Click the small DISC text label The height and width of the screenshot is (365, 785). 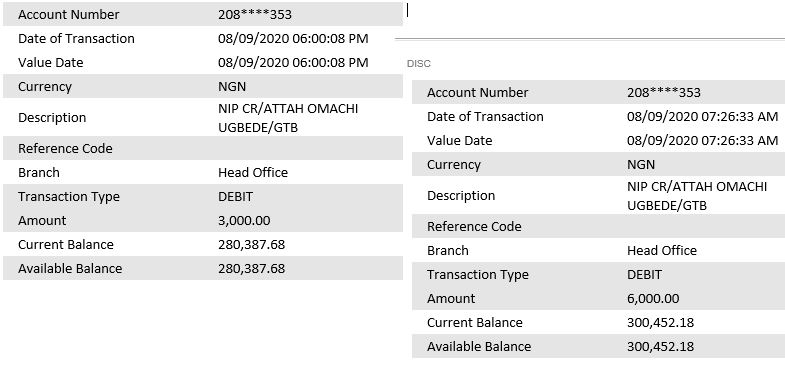tap(419, 64)
